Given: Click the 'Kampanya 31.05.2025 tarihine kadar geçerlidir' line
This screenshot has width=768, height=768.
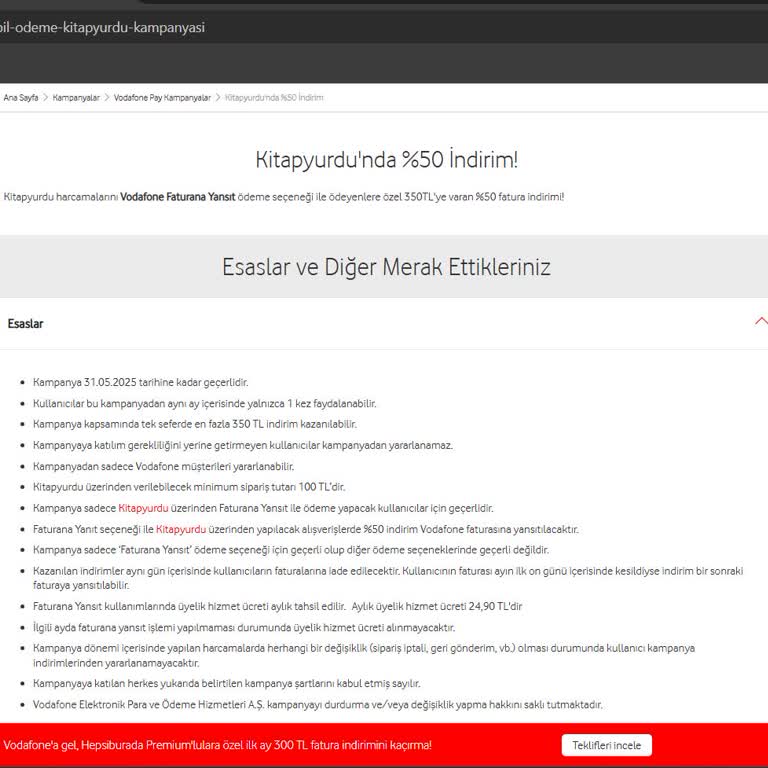Looking at the screenshot, I should (141, 383).
